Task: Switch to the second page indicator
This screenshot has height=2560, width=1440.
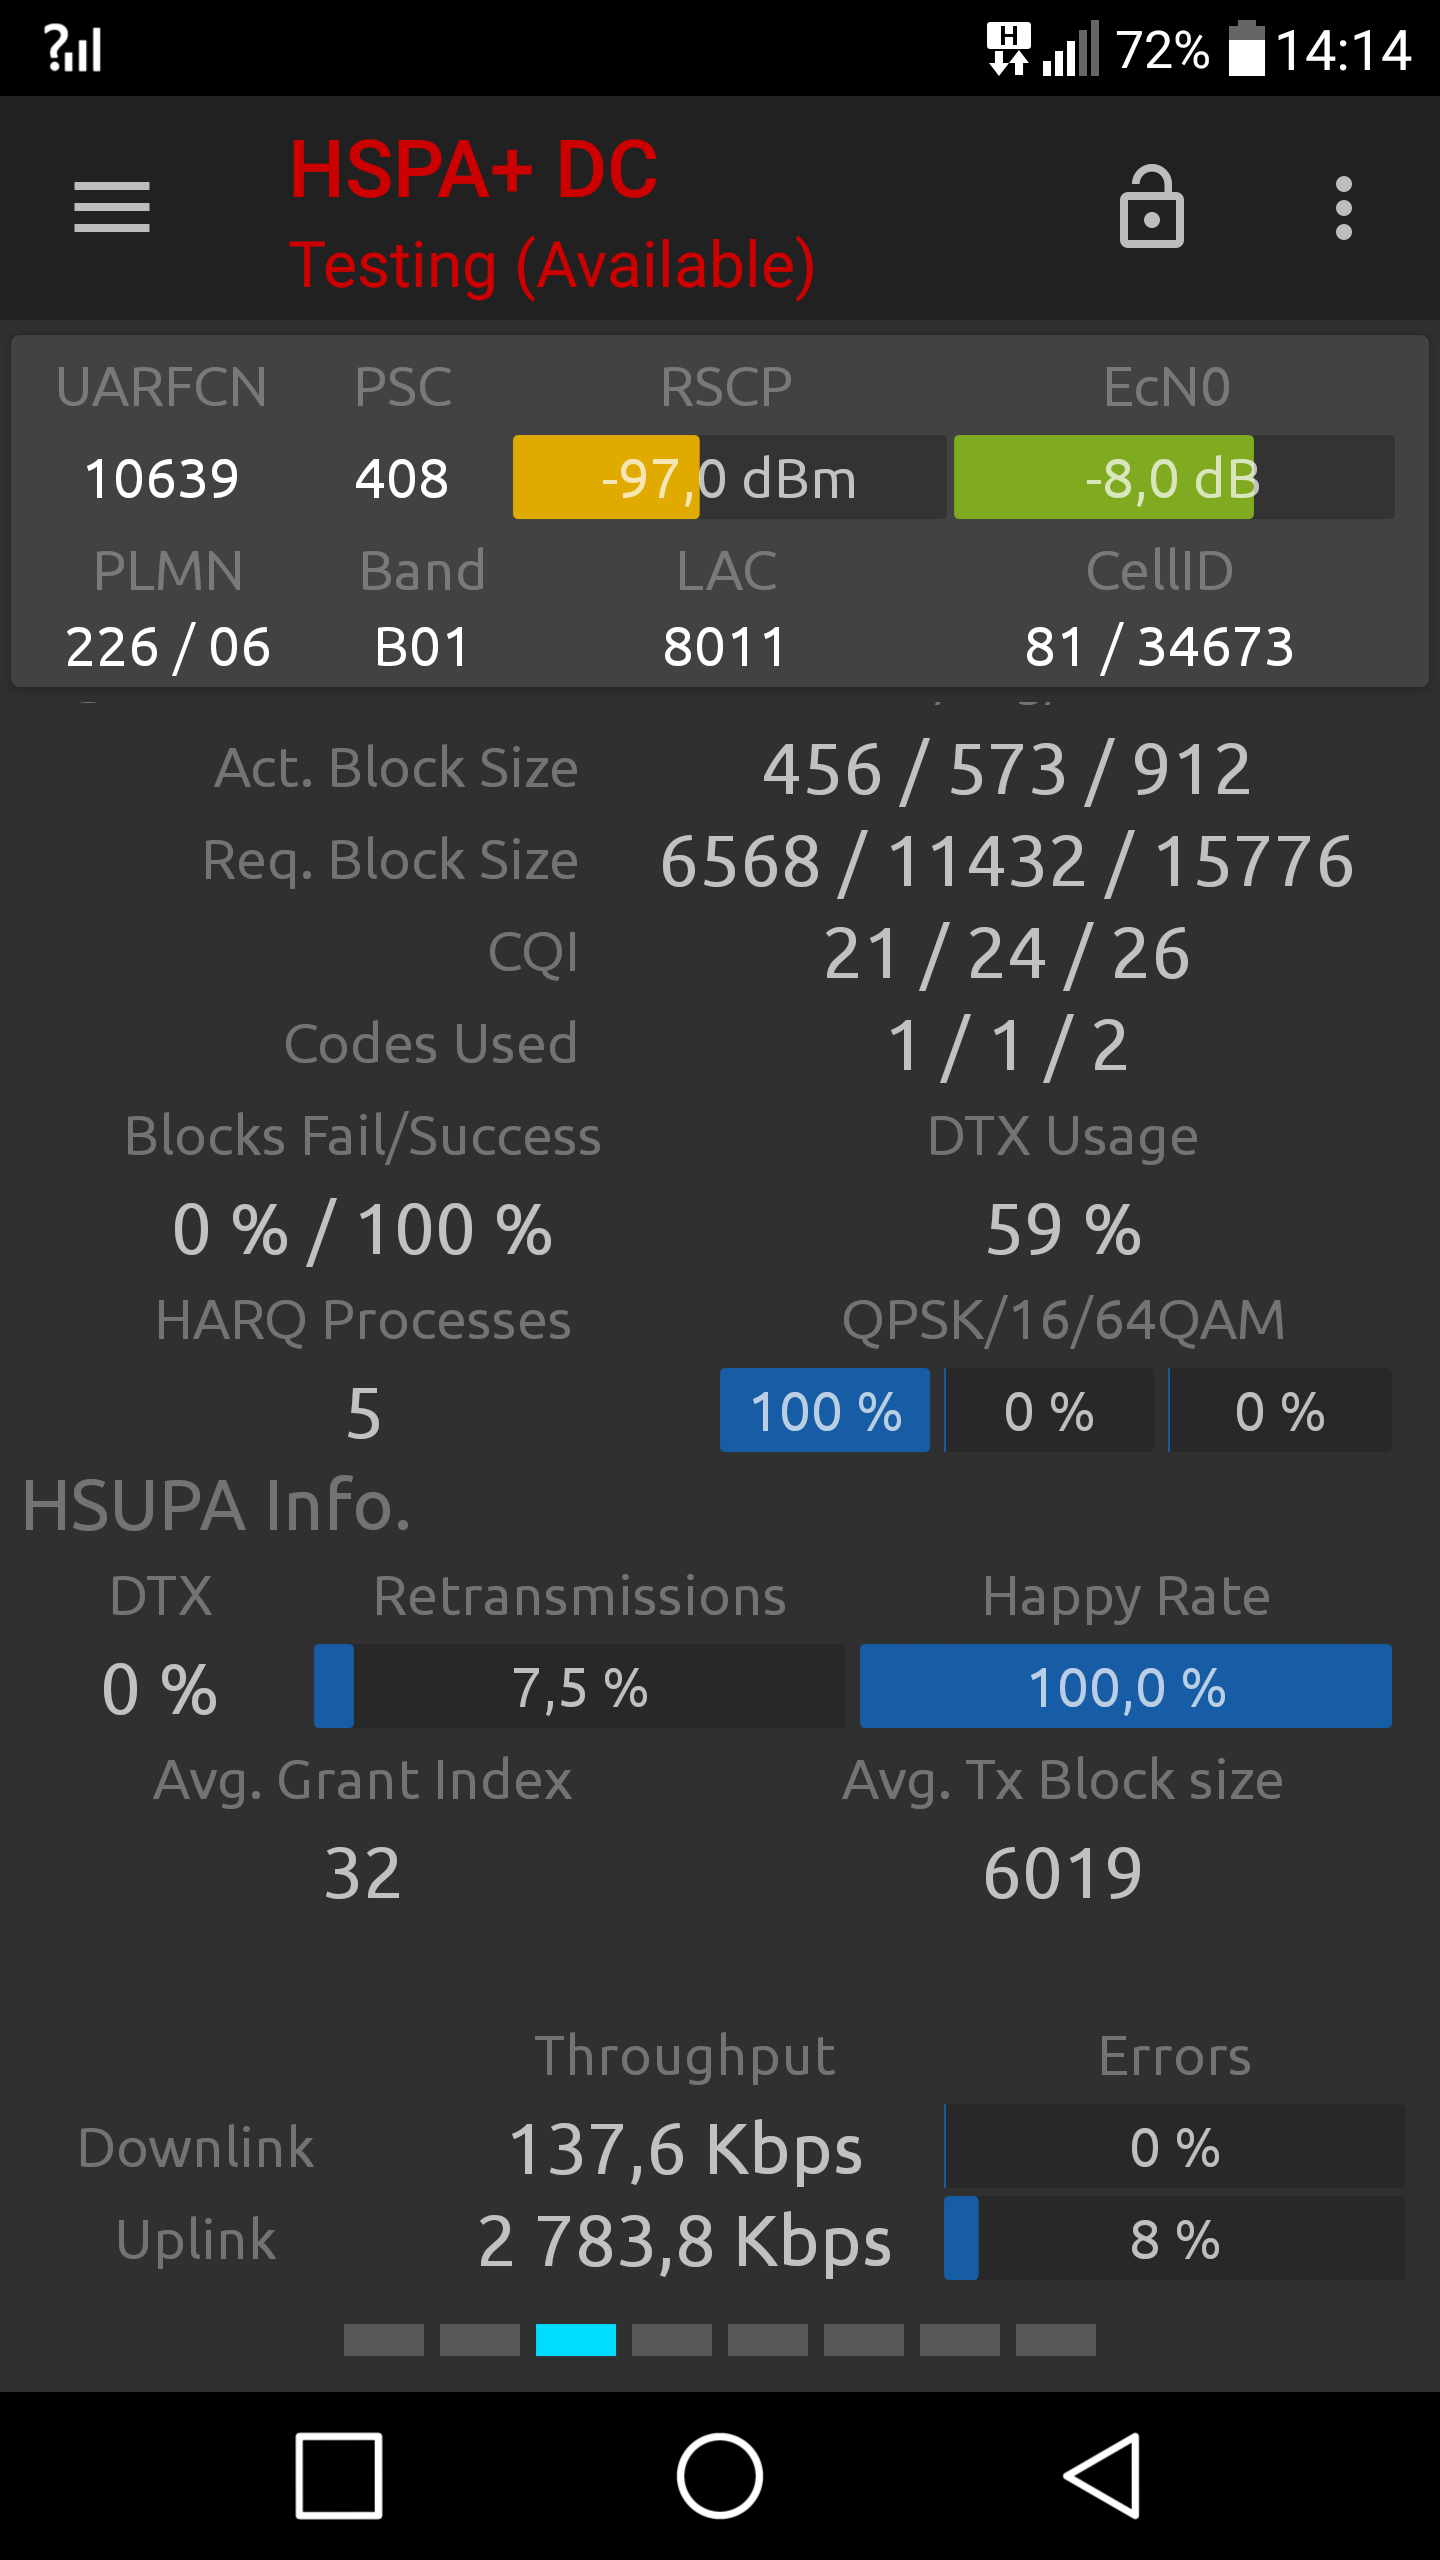Action: (x=480, y=2340)
